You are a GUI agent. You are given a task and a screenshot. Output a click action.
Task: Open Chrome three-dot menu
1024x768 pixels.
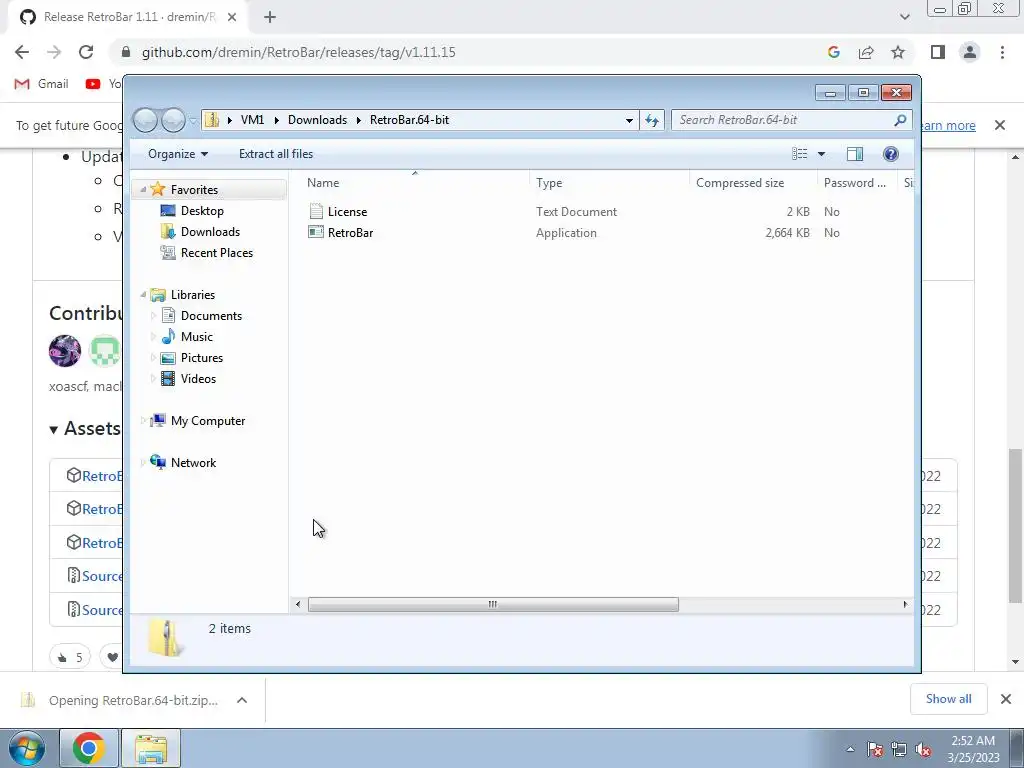point(1002,52)
